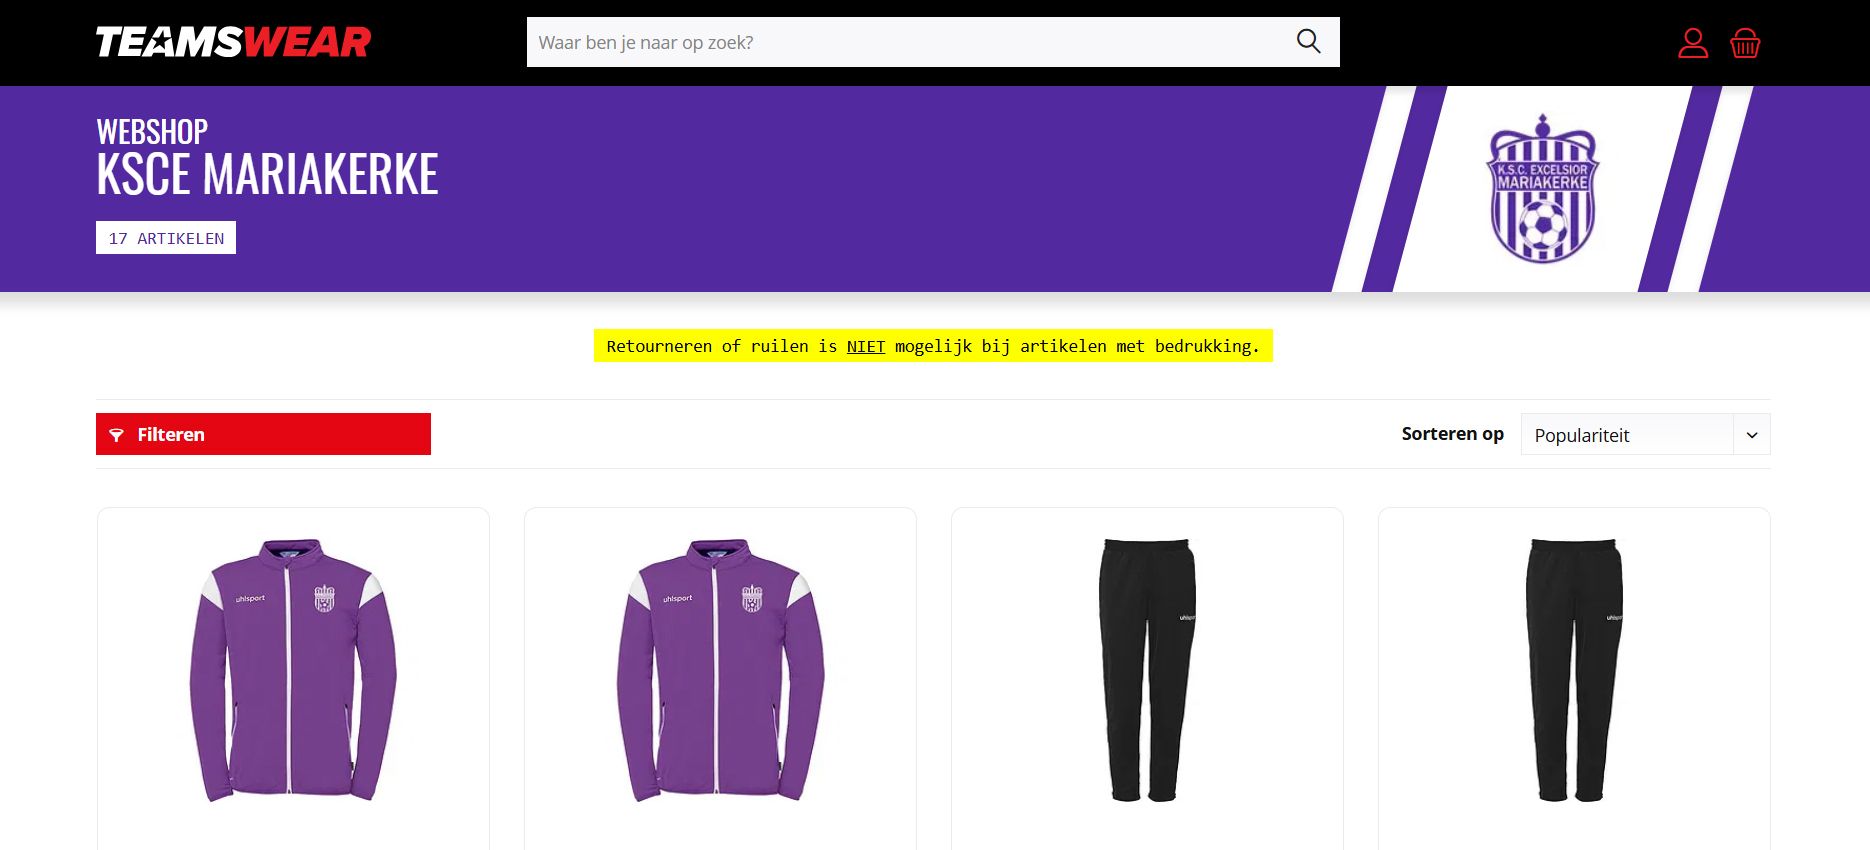Click the WEBSHOP heading text

152,131
